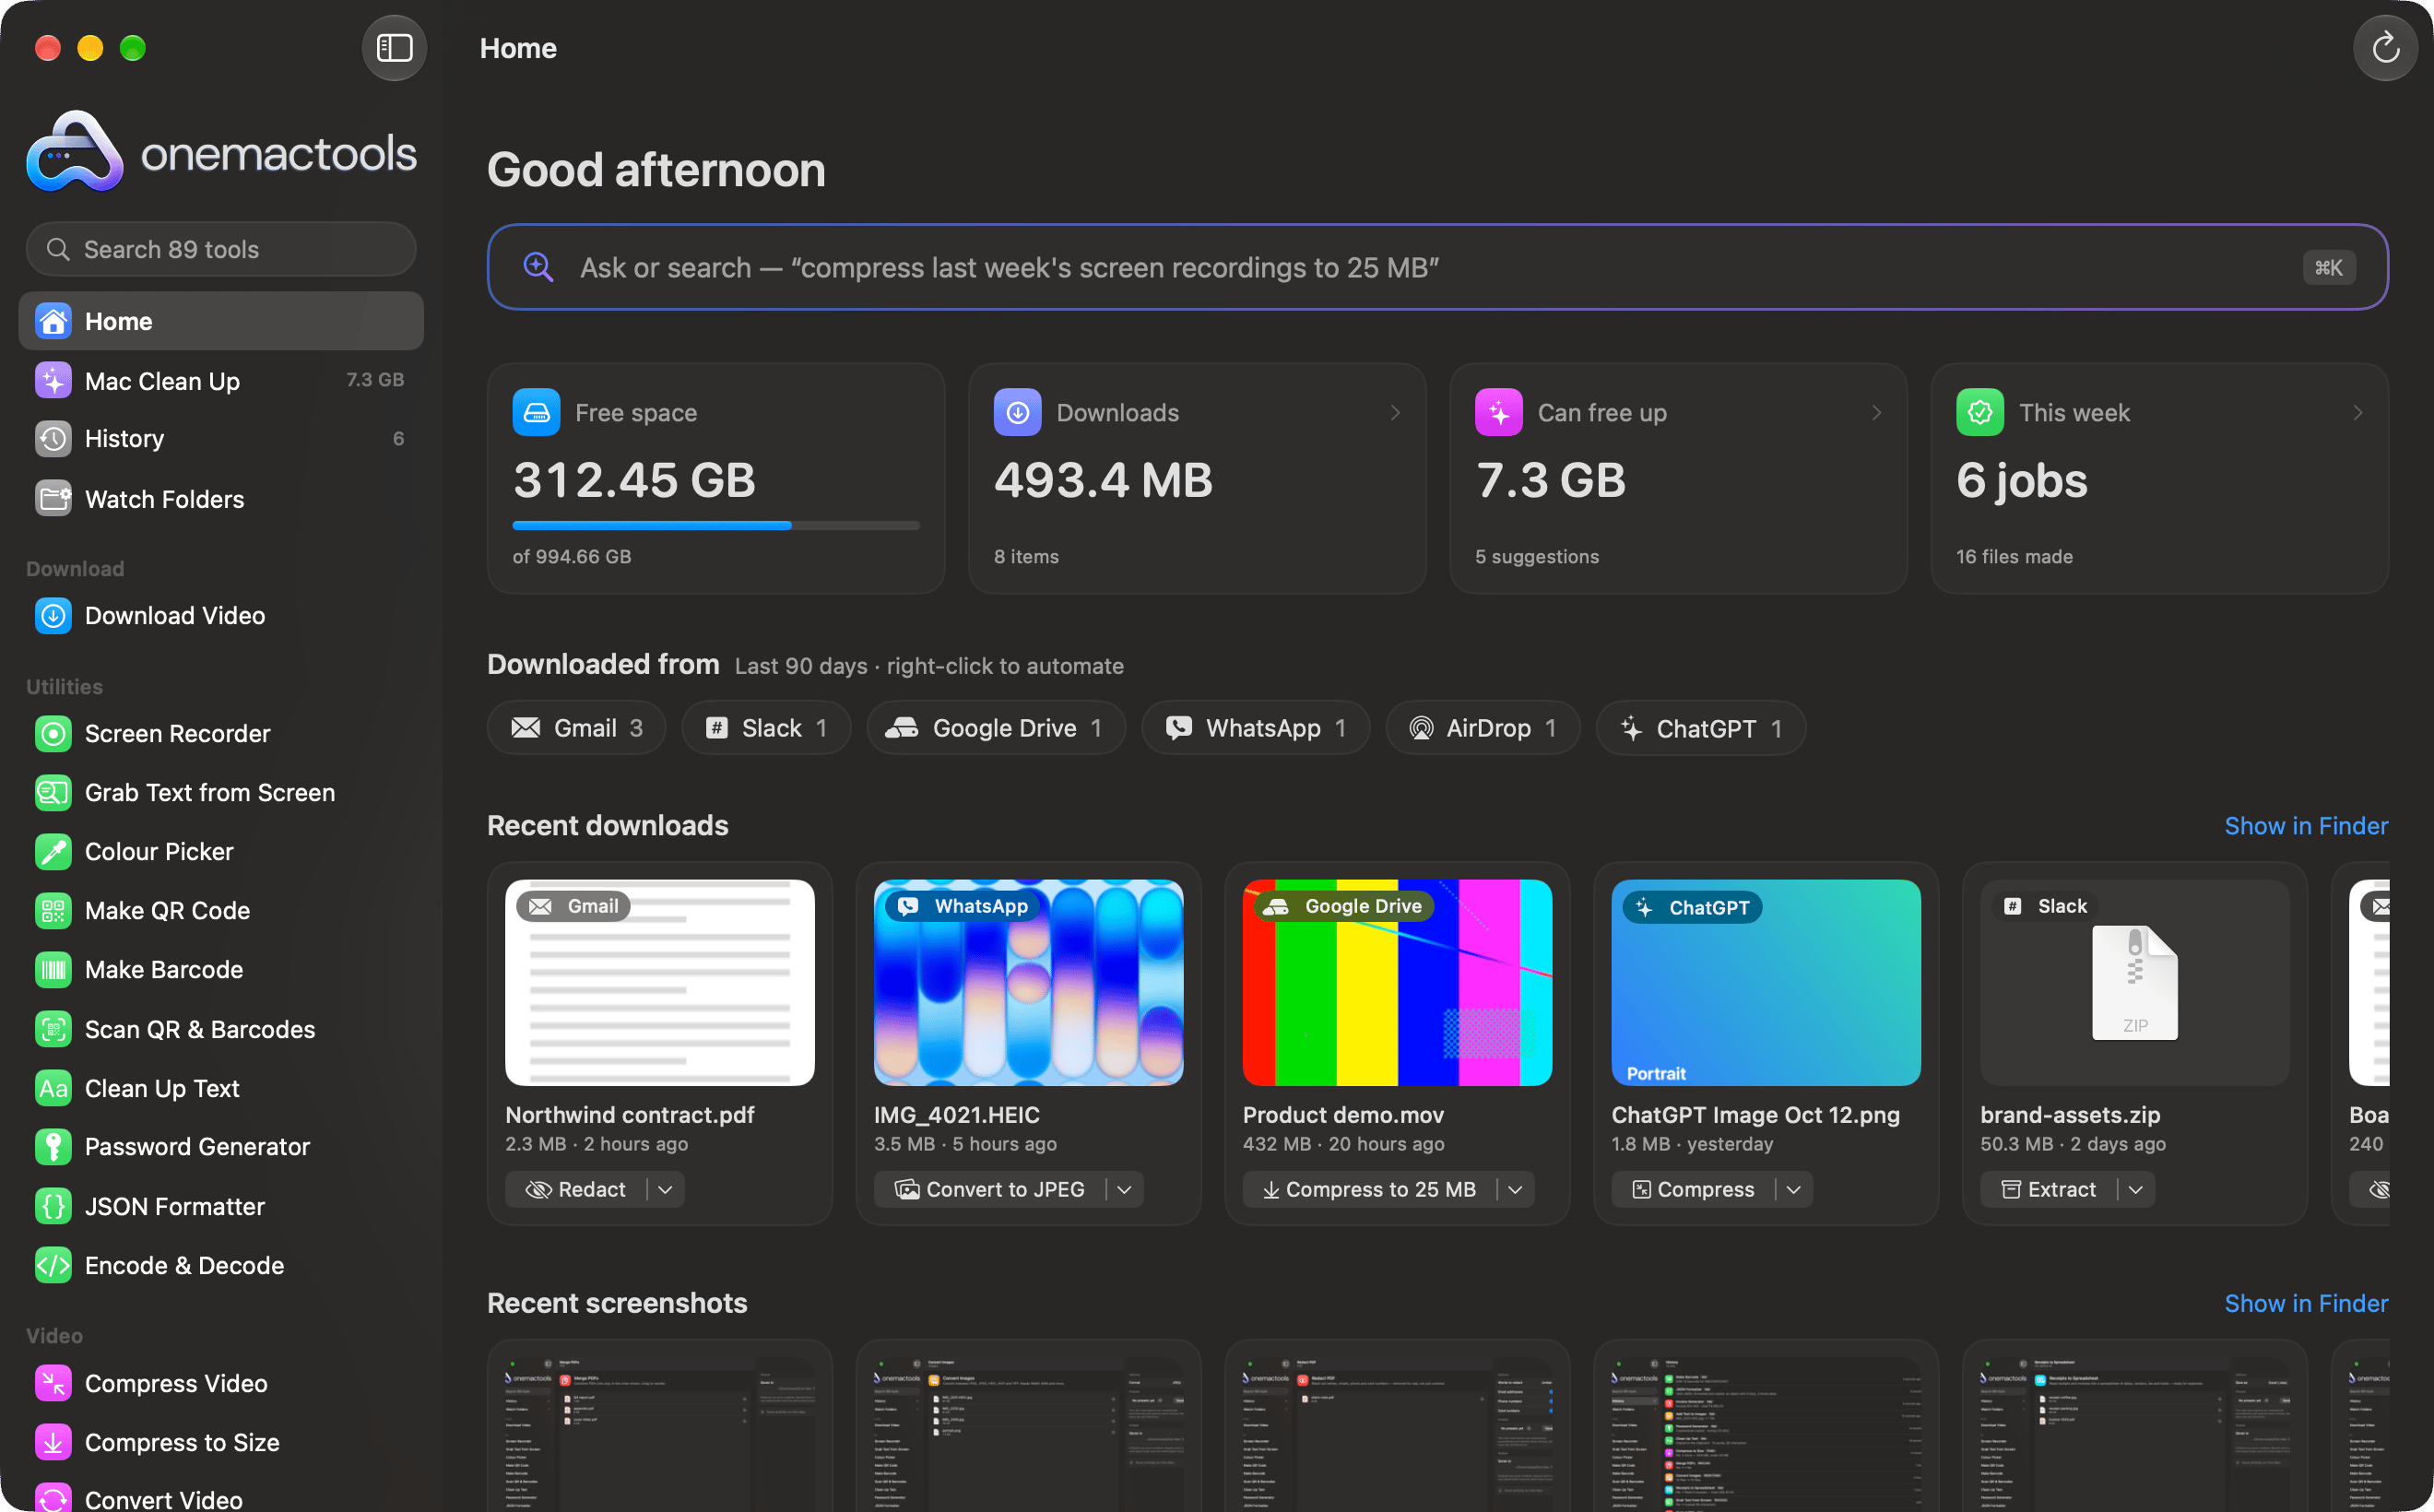Click the Free space usage bar
The height and width of the screenshot is (1512, 2434).
pyautogui.click(x=716, y=525)
